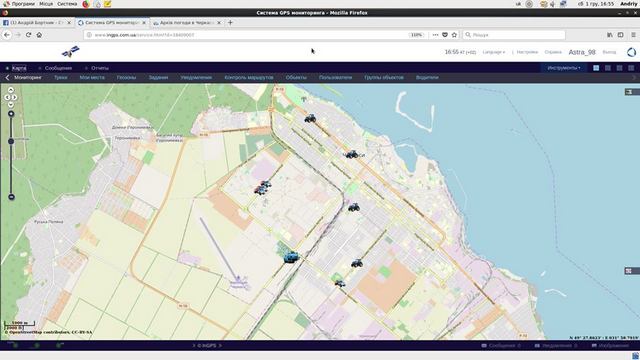Go to the browser home page

39,35
